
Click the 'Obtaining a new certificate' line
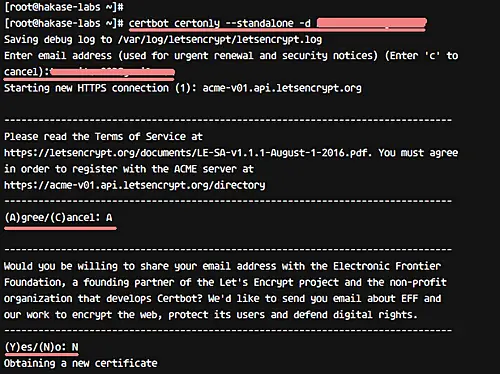81,363
